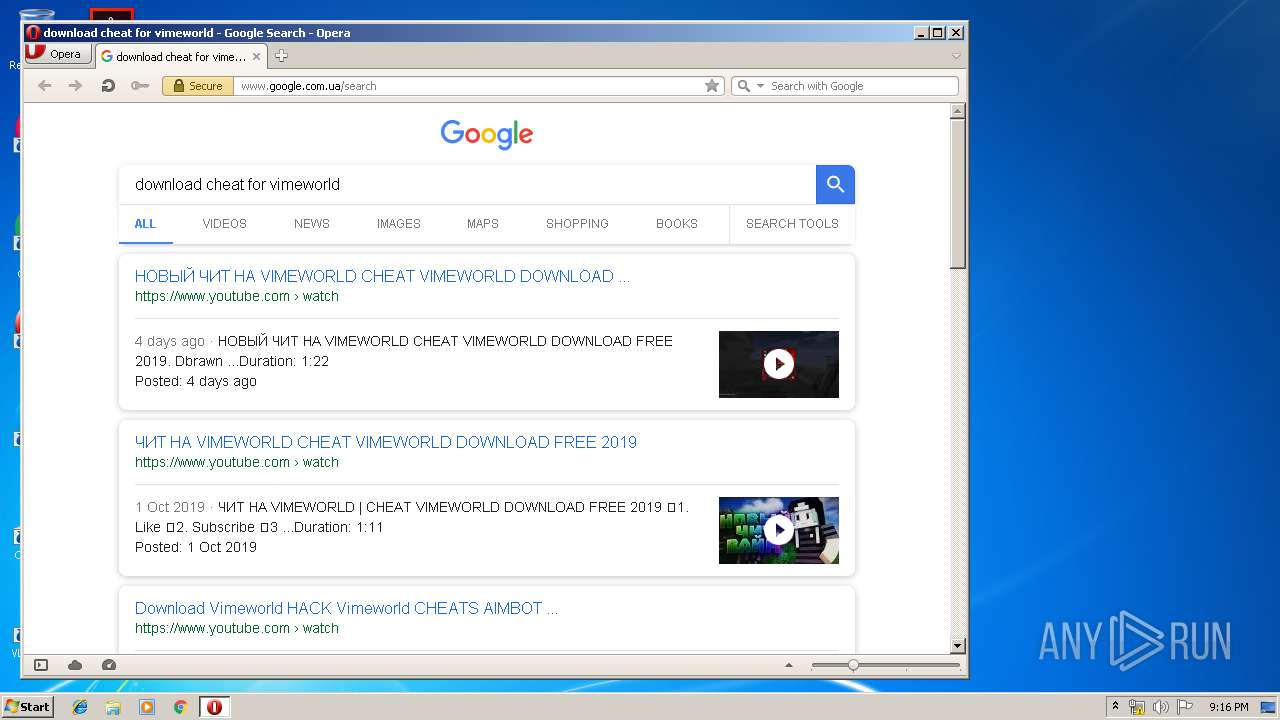Open the Opera menu button
The image size is (1280, 720).
57,55
